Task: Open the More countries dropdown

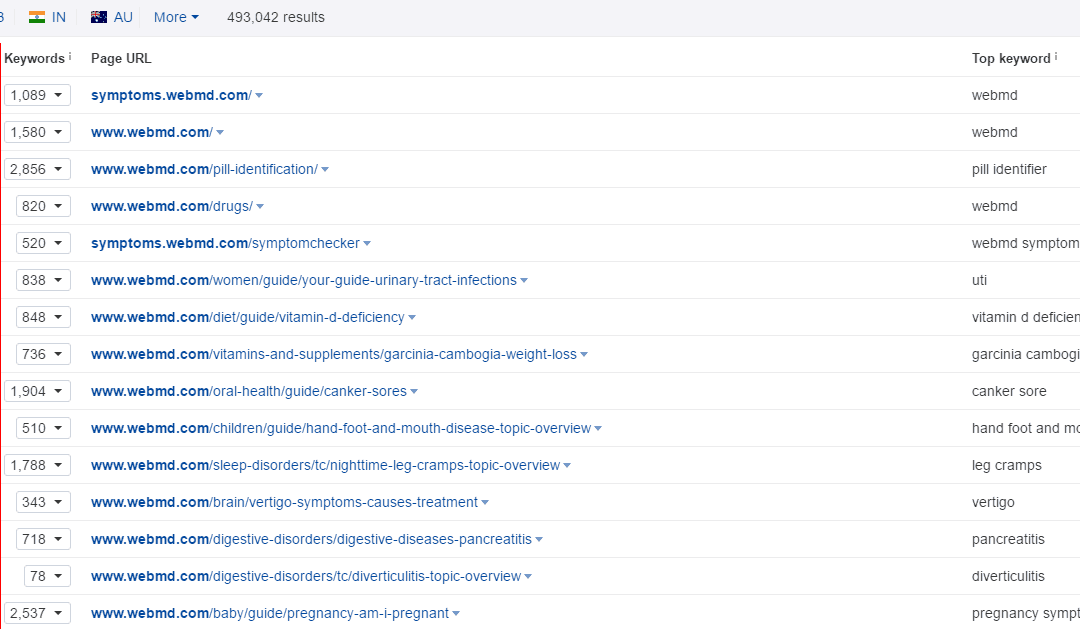Action: (176, 17)
